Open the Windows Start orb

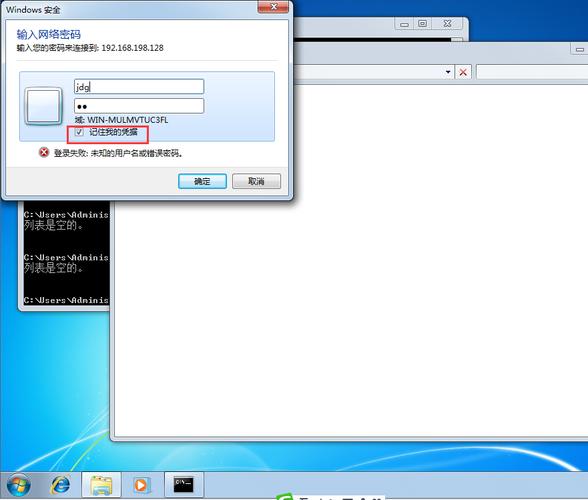tap(18, 485)
